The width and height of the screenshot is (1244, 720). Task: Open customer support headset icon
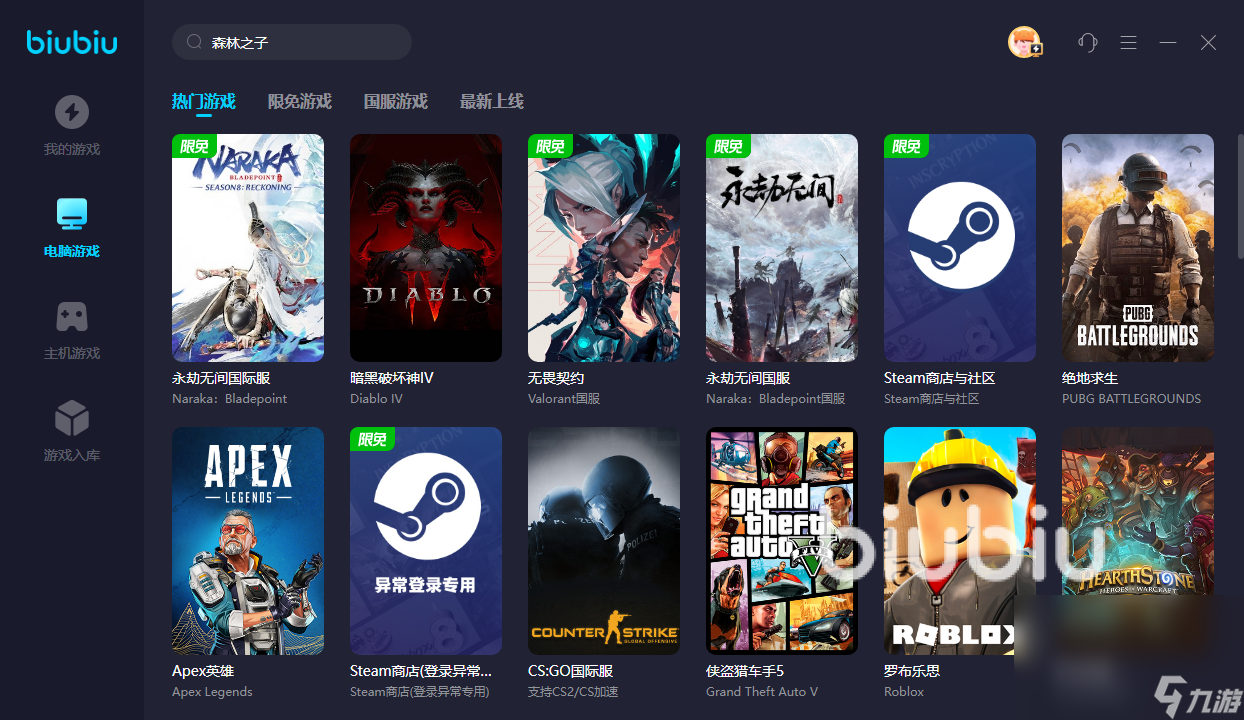(x=1088, y=42)
